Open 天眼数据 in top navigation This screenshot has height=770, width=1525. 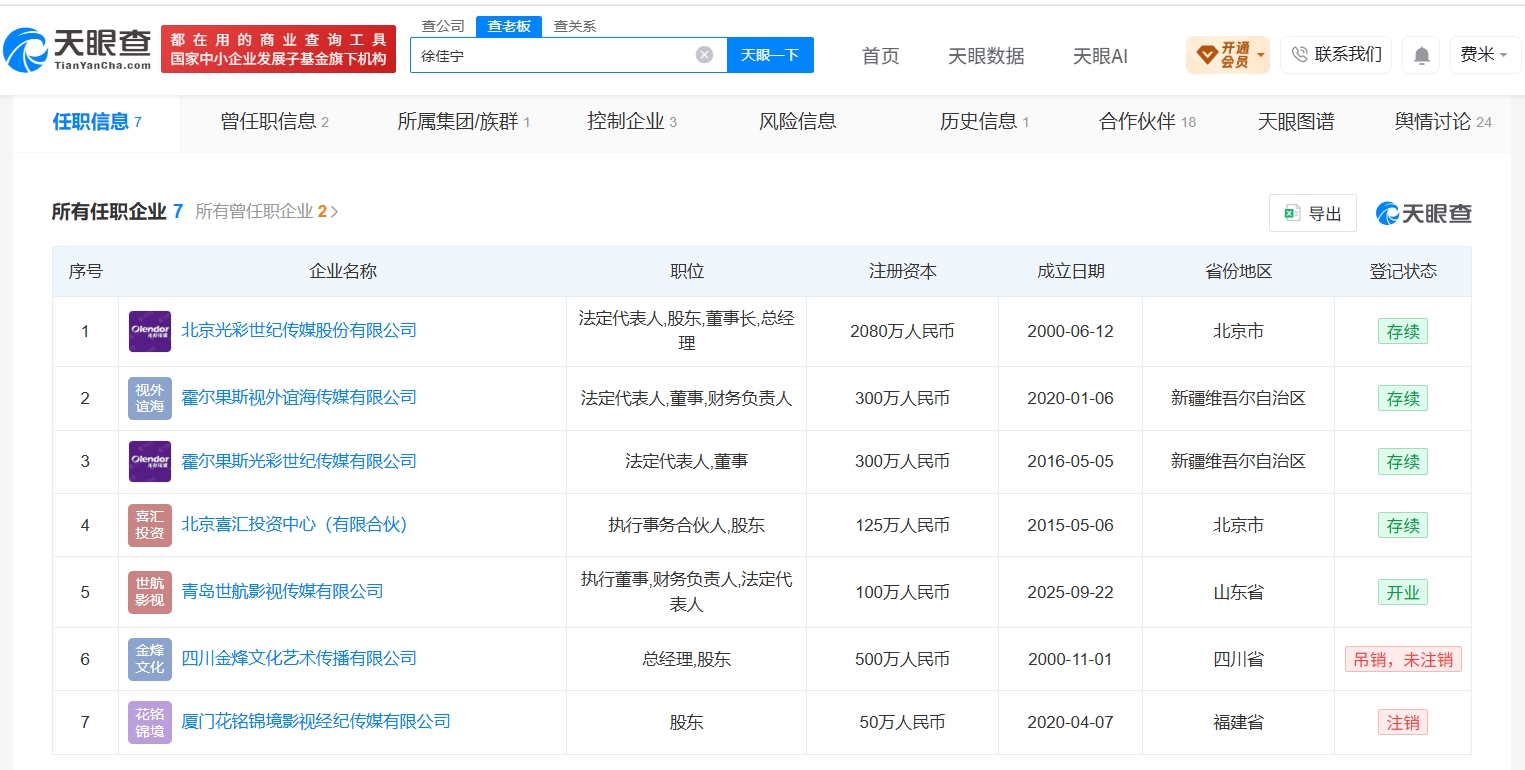[x=986, y=56]
